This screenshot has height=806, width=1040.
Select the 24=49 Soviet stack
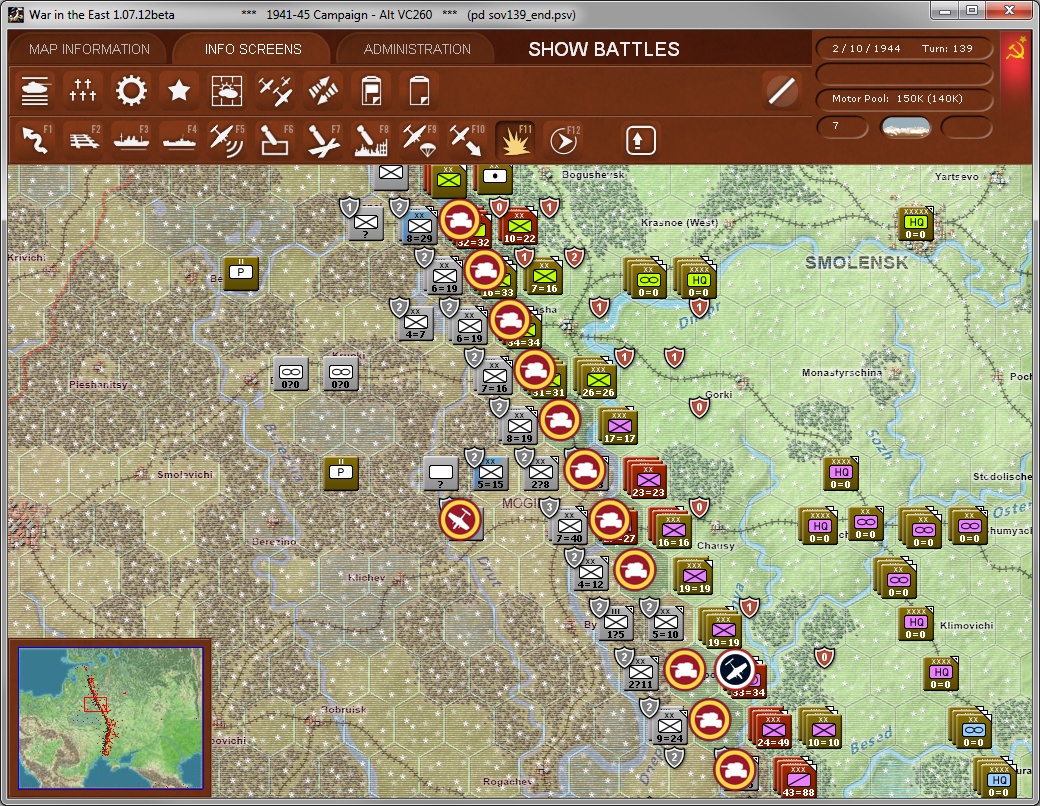point(772,730)
